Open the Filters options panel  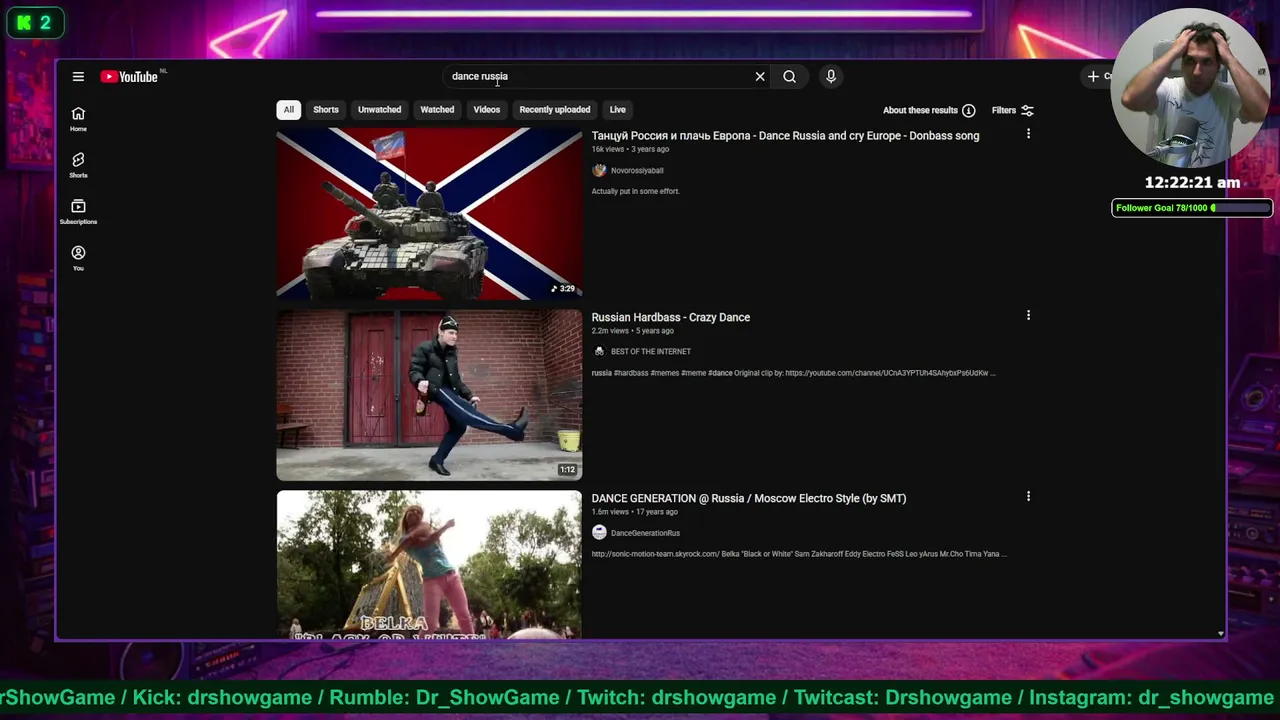point(1012,110)
